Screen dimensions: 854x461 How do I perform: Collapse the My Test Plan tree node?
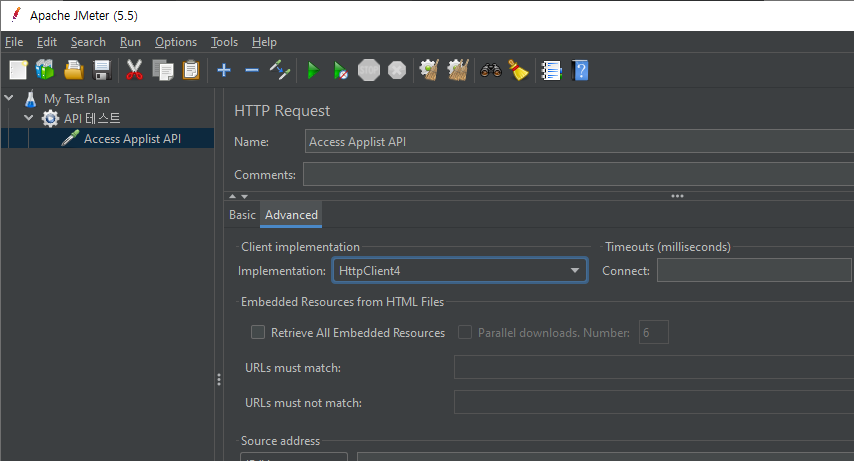click(9, 98)
